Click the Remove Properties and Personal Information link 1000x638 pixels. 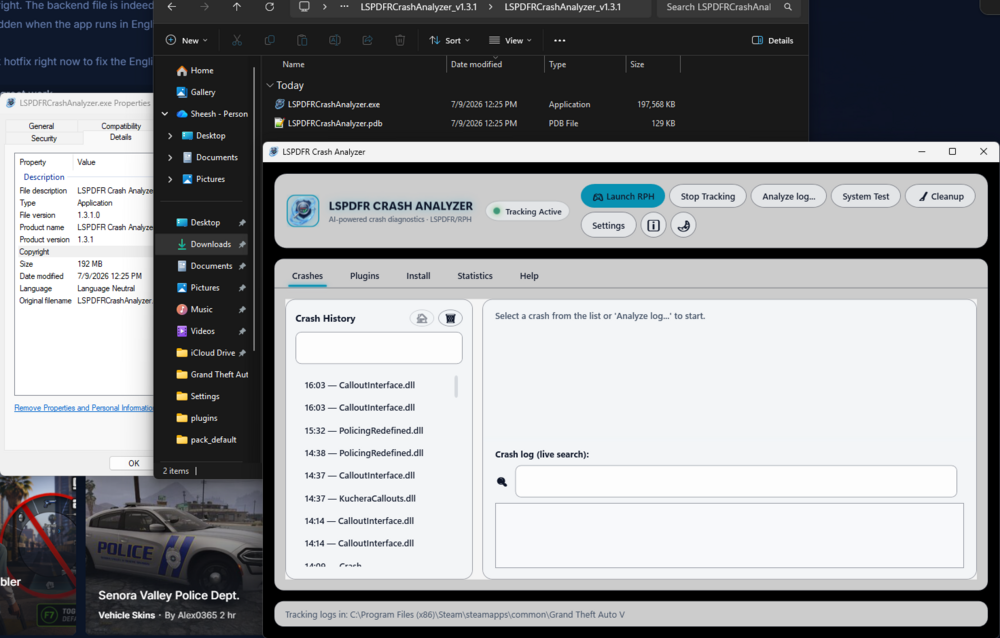(x=84, y=408)
